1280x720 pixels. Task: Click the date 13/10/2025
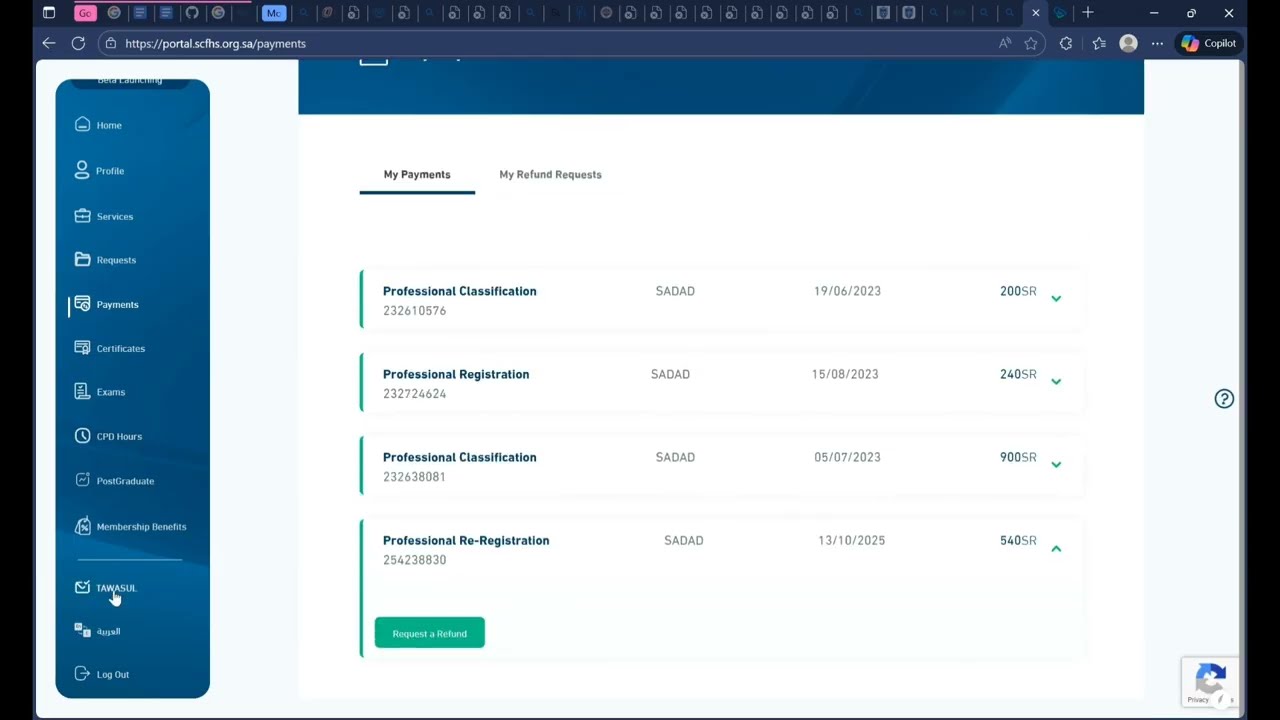coord(851,540)
